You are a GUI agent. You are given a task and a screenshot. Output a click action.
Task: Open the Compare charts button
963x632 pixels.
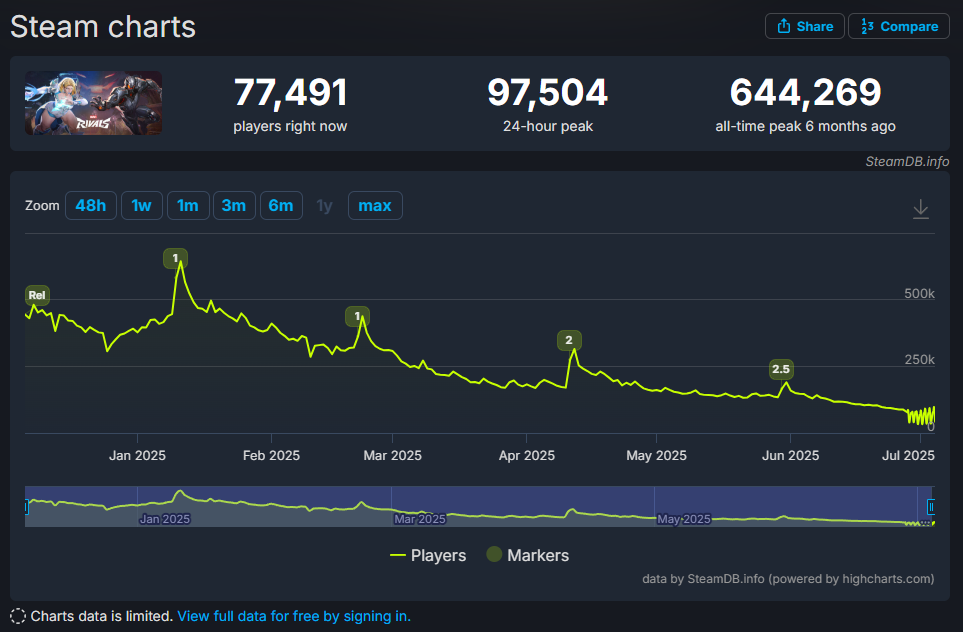(x=899, y=26)
